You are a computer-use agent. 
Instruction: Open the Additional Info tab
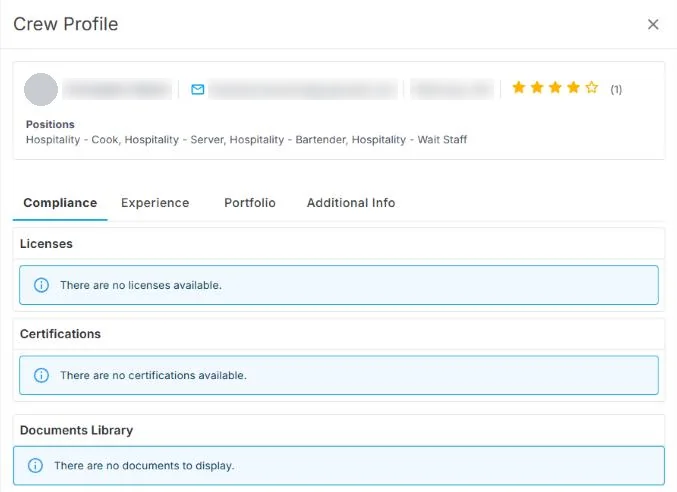(x=351, y=203)
